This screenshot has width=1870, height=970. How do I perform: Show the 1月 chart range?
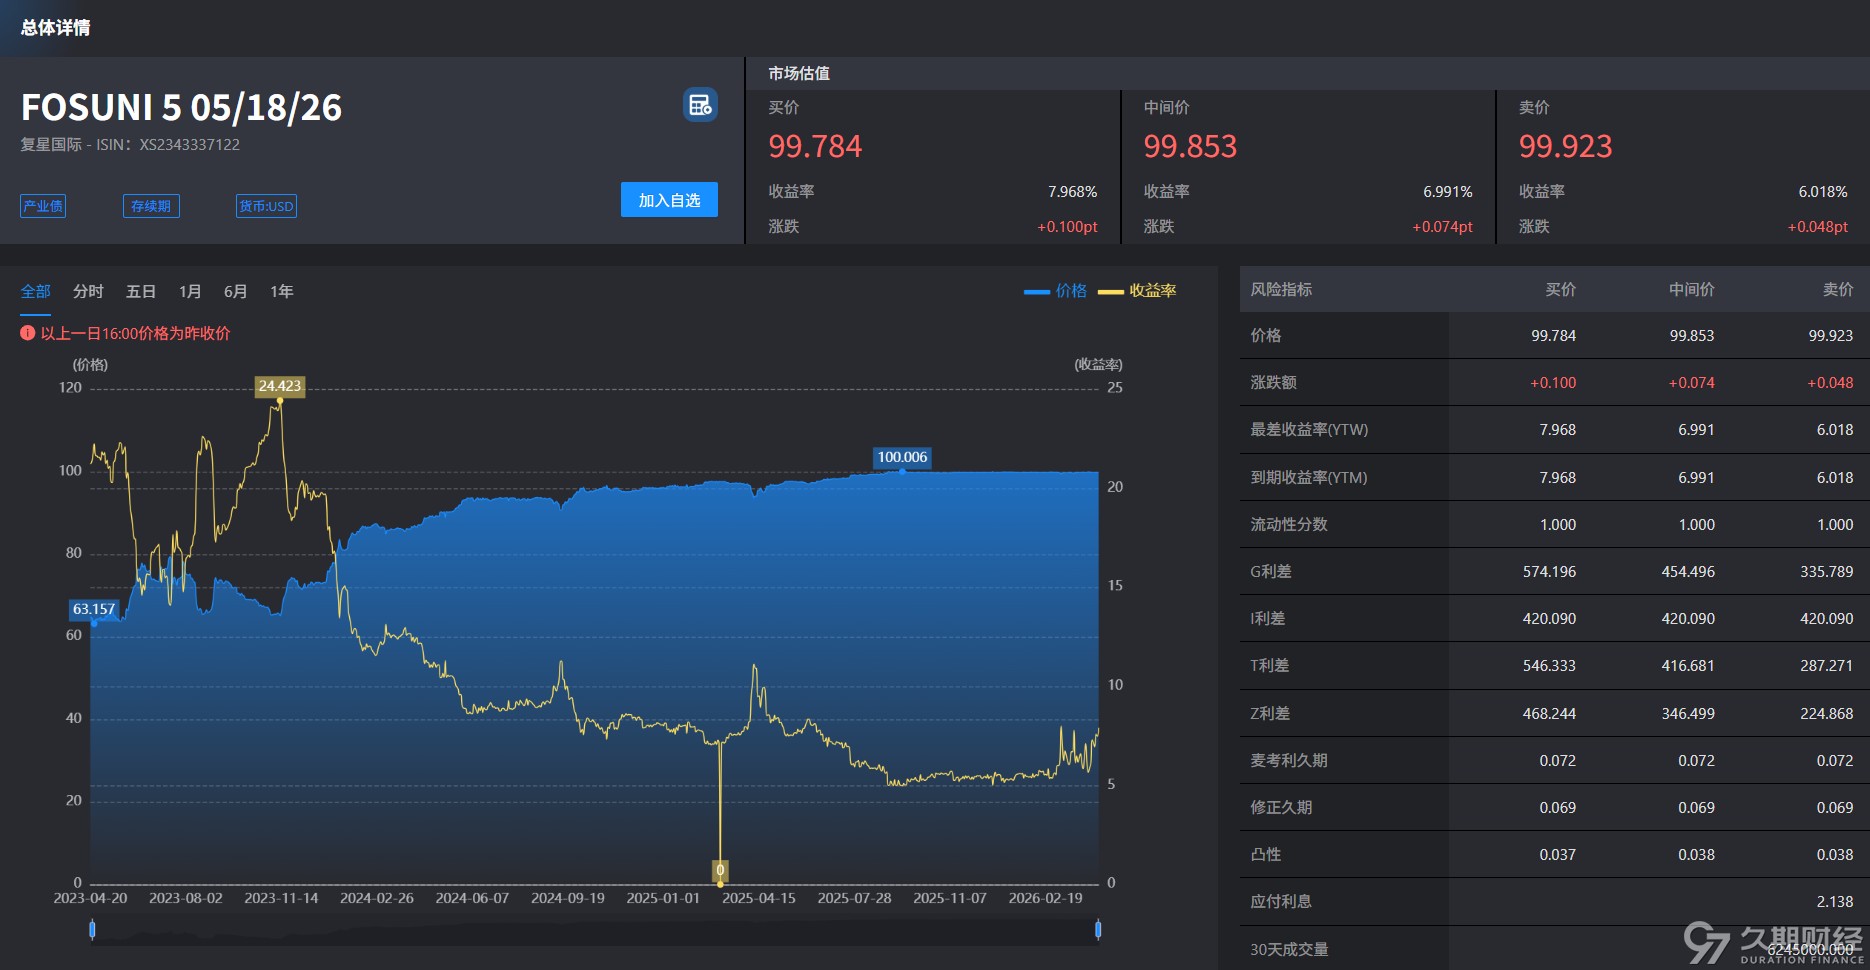click(x=190, y=291)
